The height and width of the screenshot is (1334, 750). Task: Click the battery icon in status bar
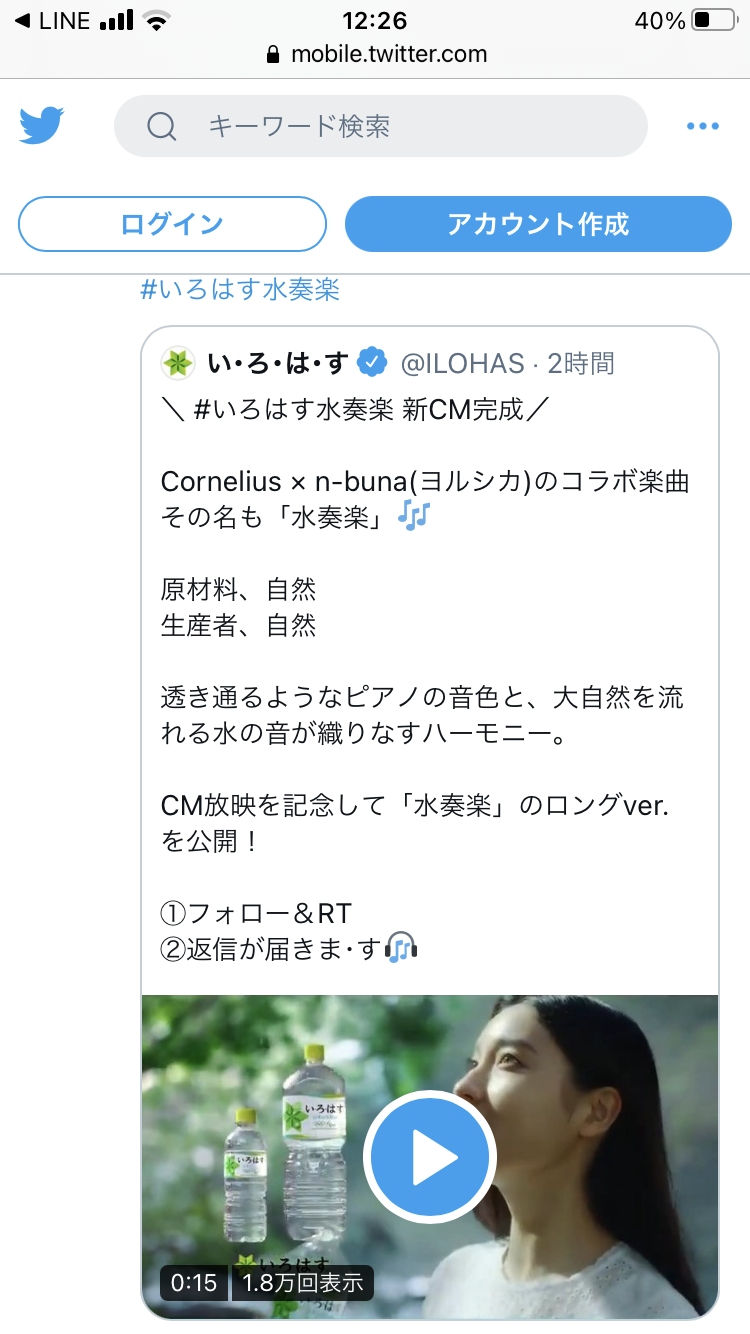(714, 20)
